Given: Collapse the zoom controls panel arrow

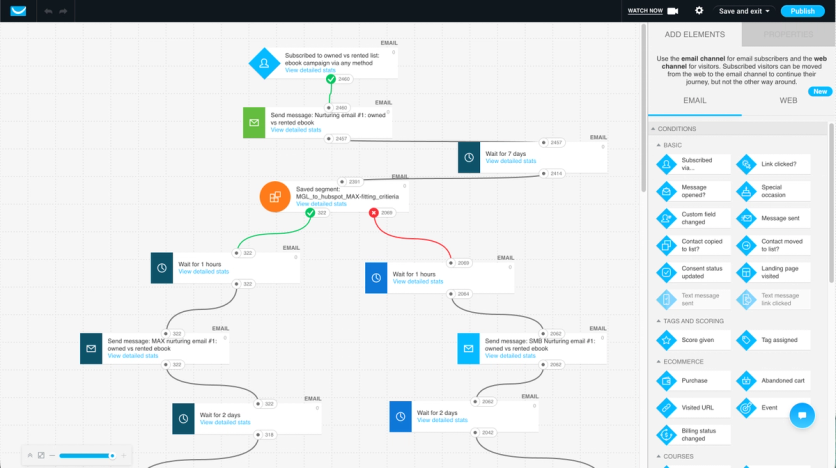Looking at the screenshot, I should 30,455.
